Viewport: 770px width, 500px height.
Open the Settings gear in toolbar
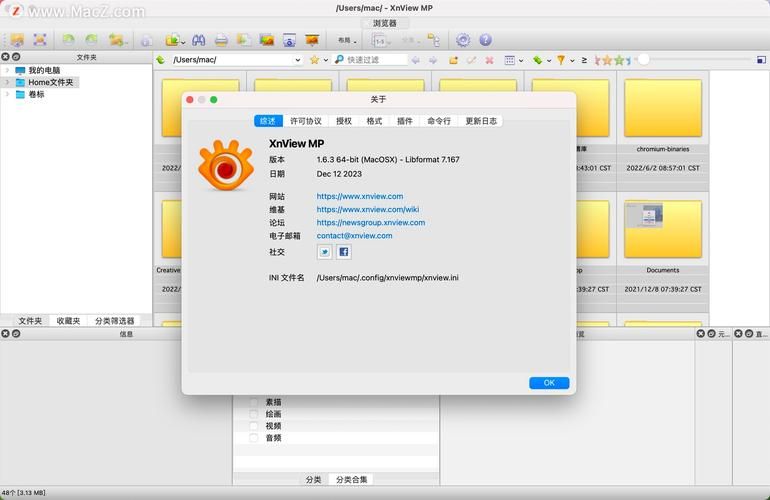[463, 40]
